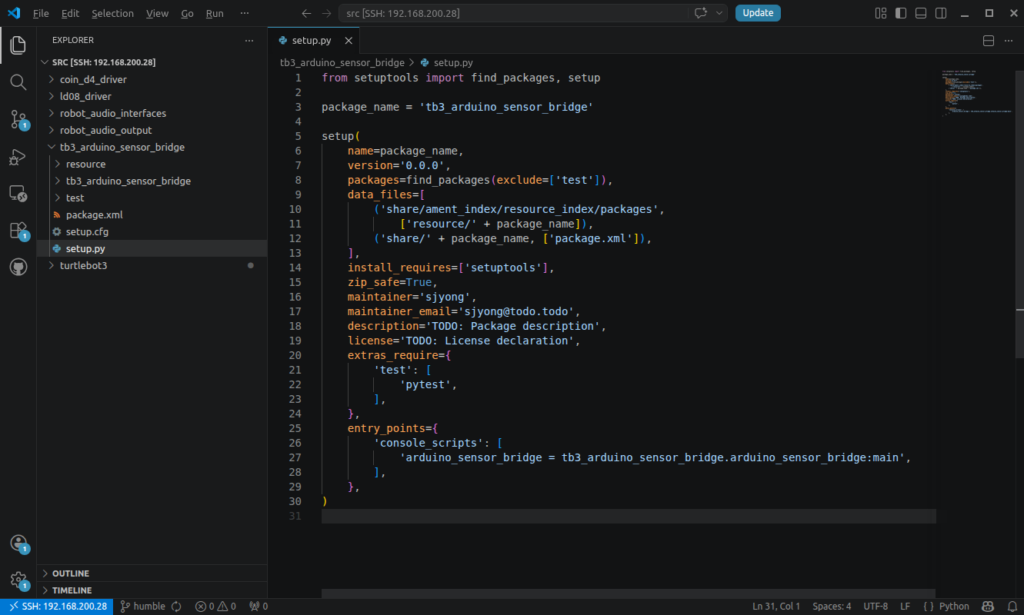Screen dimensions: 1024x615
Task: Toggle the secondary side bar visibility
Action: click(x=941, y=13)
